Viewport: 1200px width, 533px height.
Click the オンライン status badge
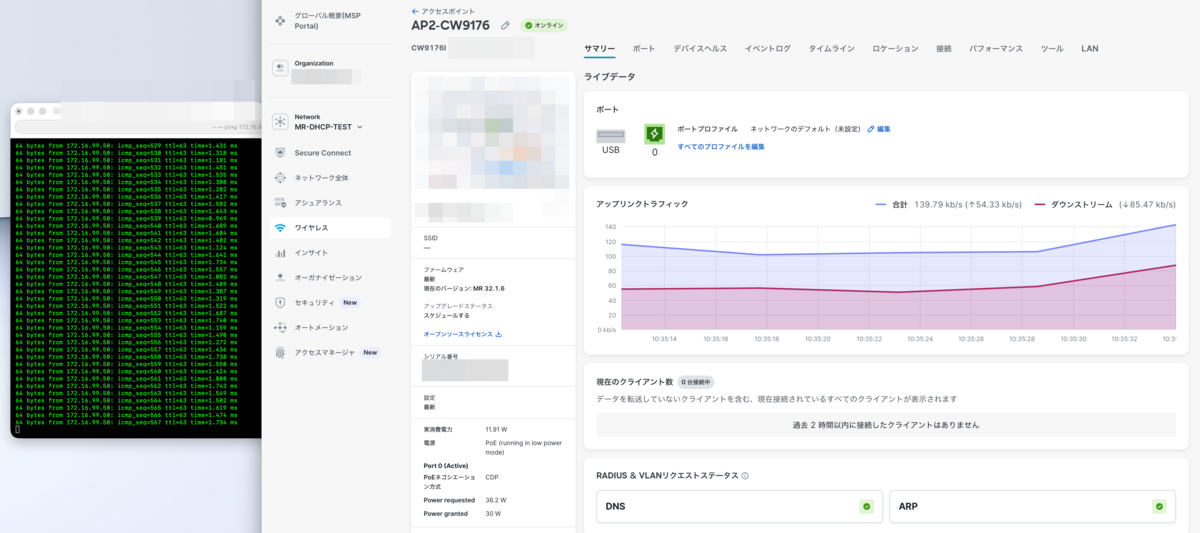pyautogui.click(x=542, y=26)
